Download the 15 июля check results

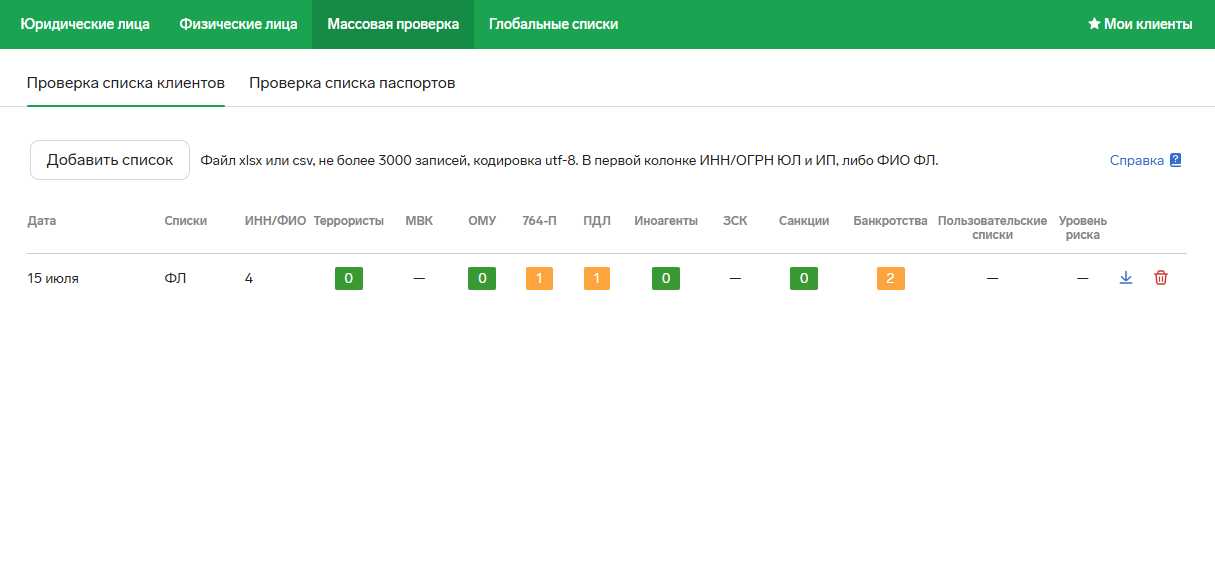1125,278
